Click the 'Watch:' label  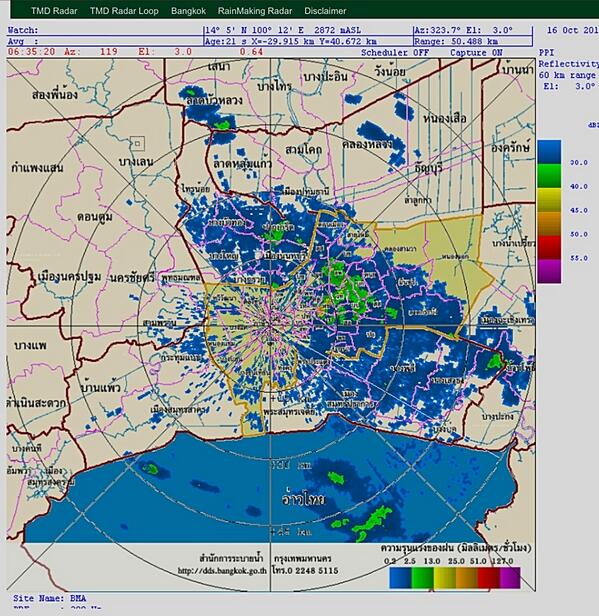pyautogui.click(x=23, y=30)
